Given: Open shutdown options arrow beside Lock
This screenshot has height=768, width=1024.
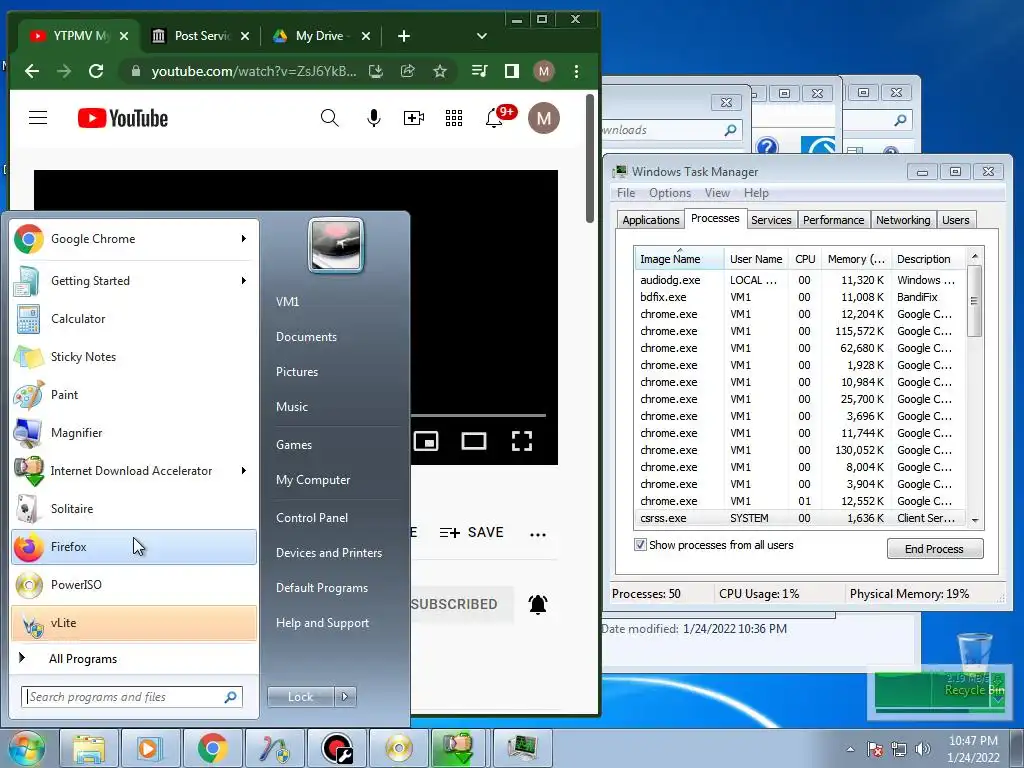Looking at the screenshot, I should pyautogui.click(x=345, y=697).
